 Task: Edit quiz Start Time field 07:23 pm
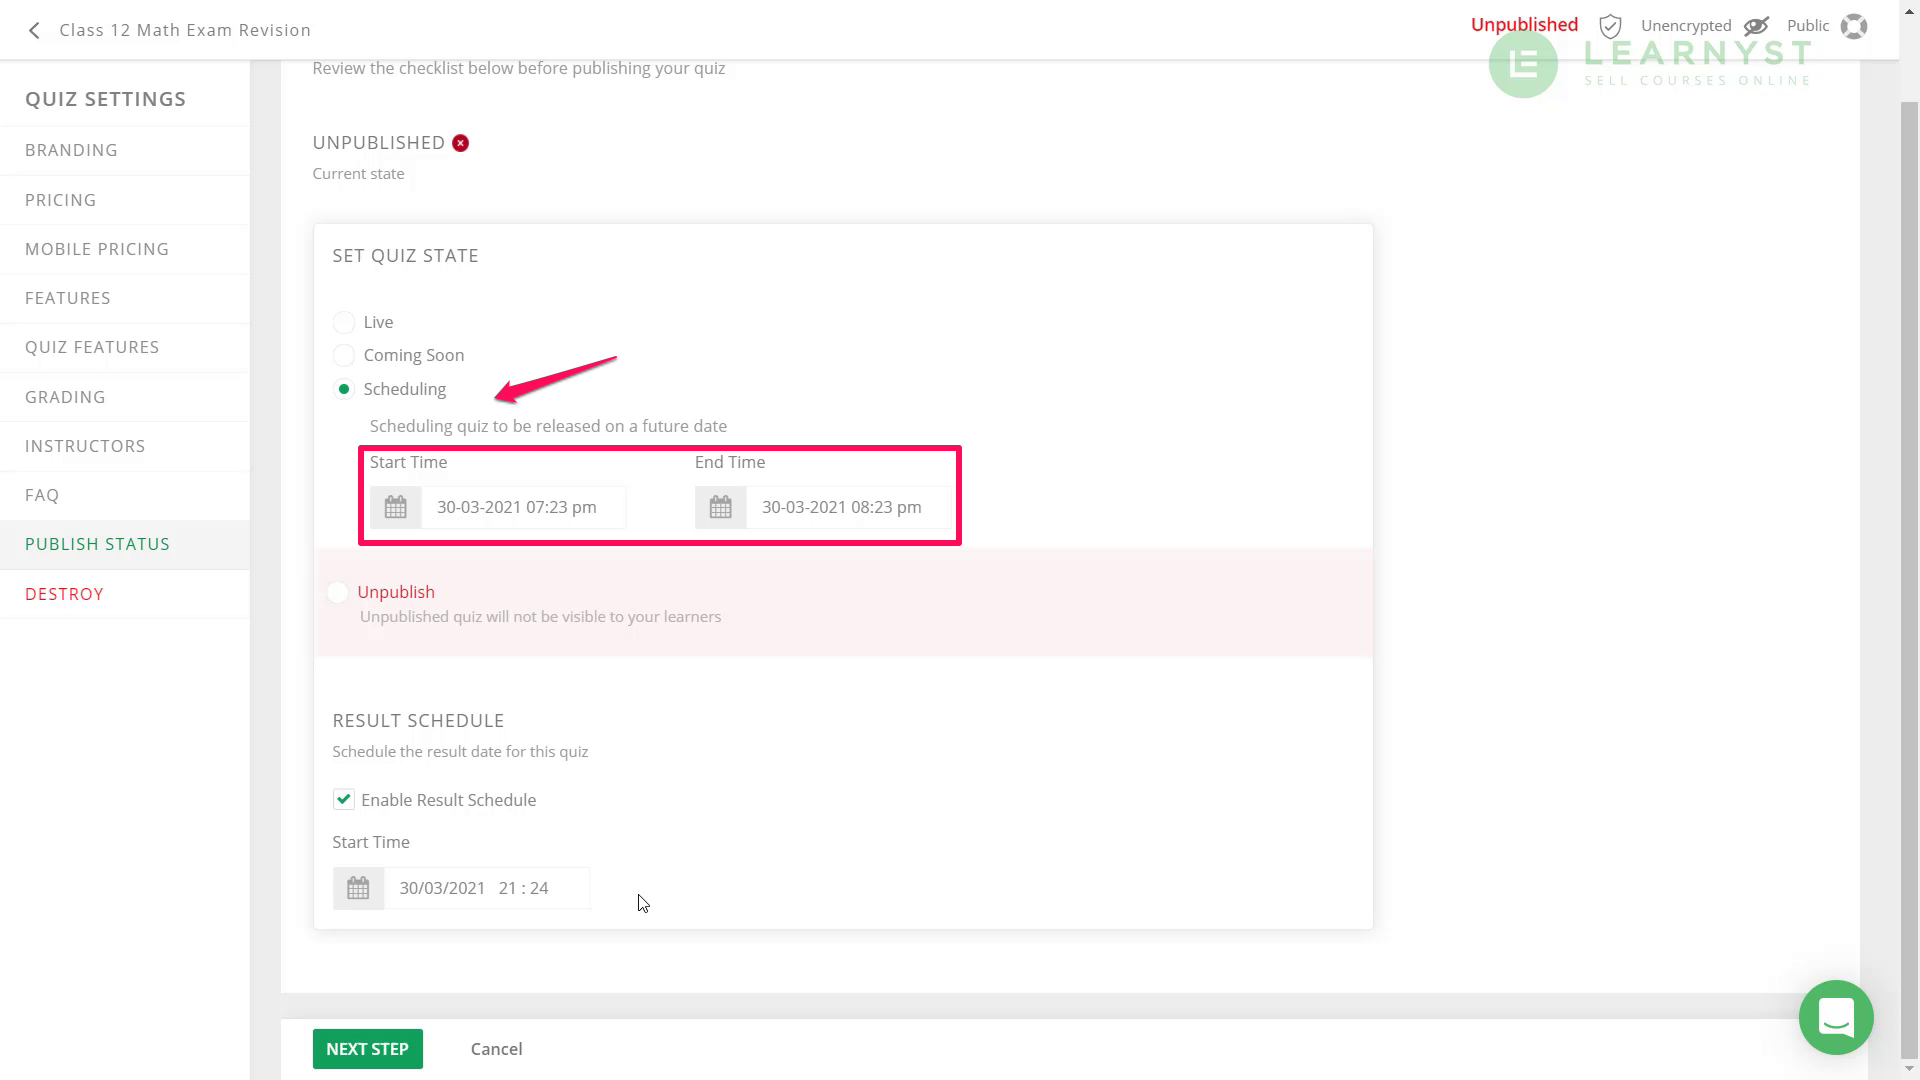pos(523,507)
